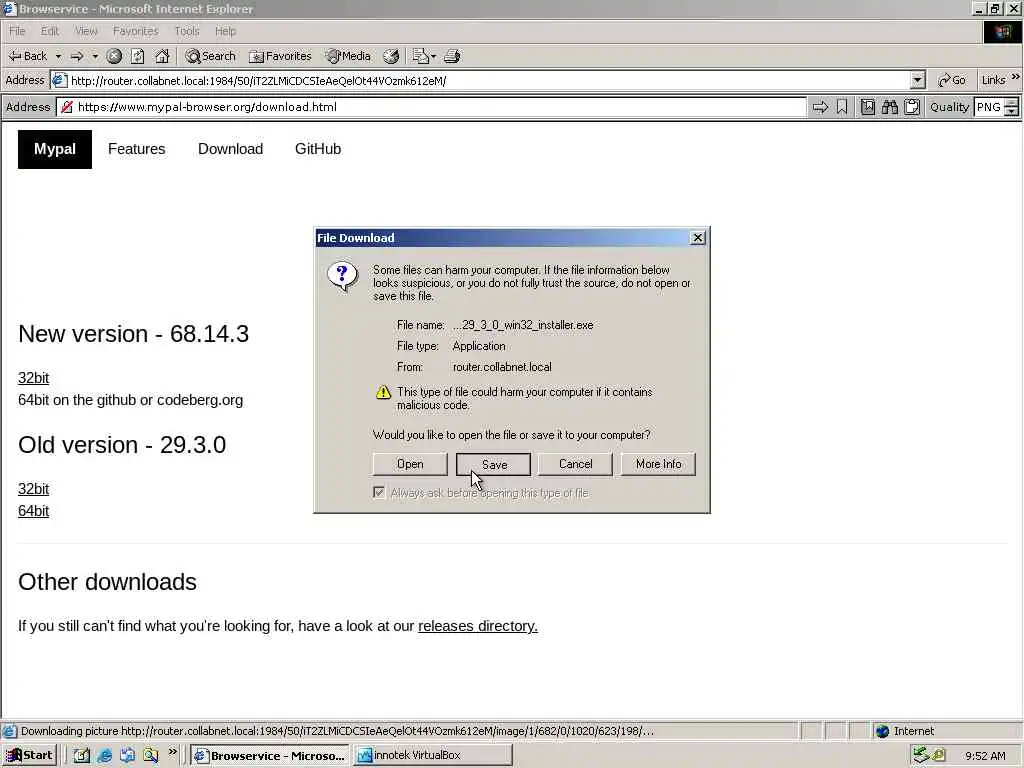Viewport: 1024px width, 768px height.
Task: Open the View menu
Action: [x=86, y=31]
